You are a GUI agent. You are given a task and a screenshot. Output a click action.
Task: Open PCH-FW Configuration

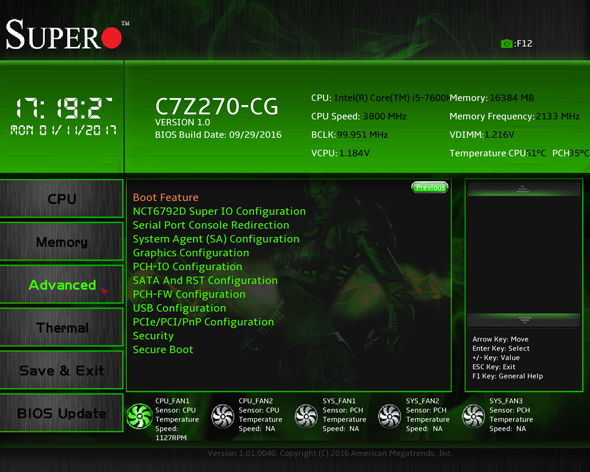[189, 294]
